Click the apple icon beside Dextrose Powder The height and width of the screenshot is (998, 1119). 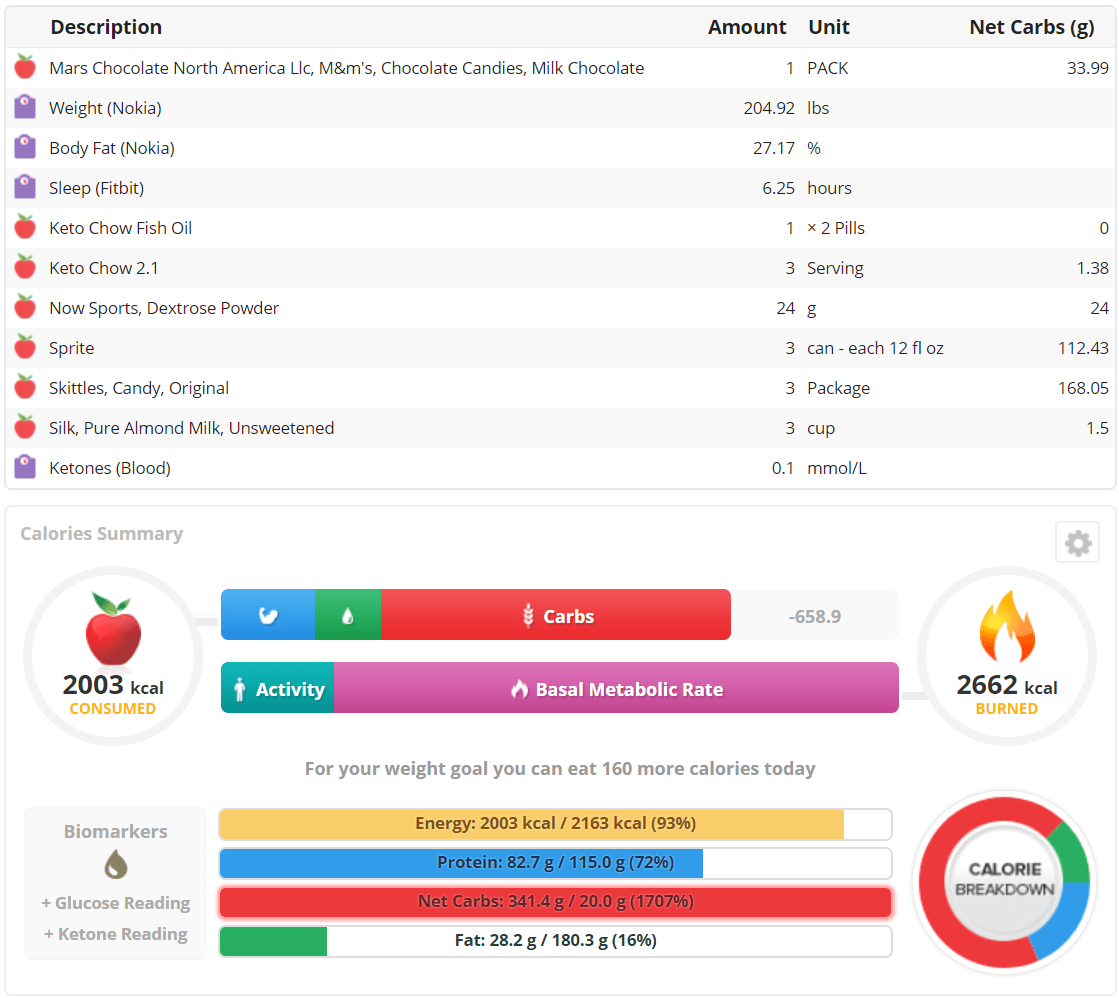click(25, 307)
